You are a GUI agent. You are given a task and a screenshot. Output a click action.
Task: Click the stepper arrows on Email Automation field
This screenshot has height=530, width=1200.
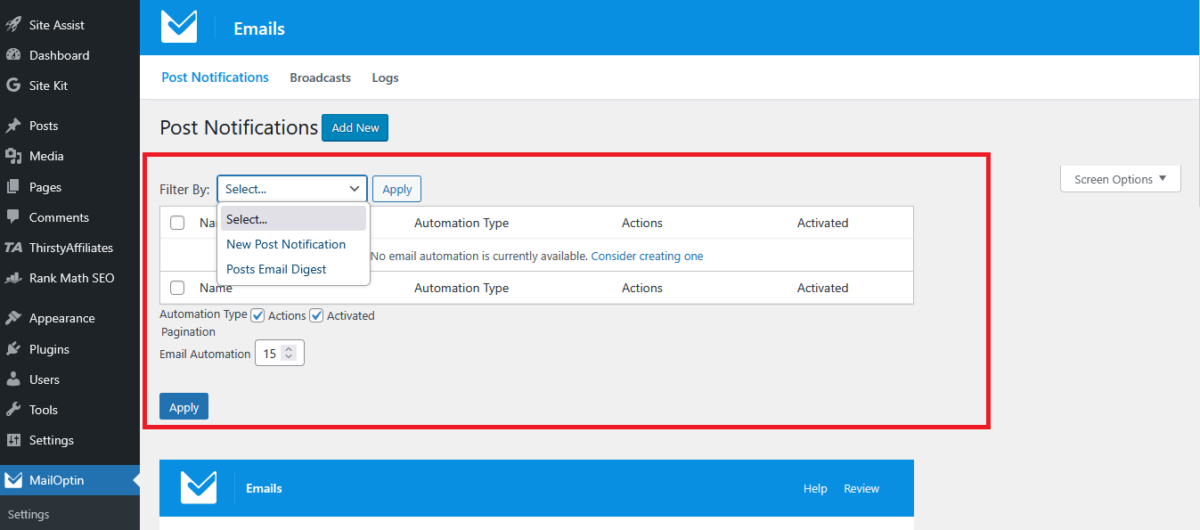click(289, 353)
